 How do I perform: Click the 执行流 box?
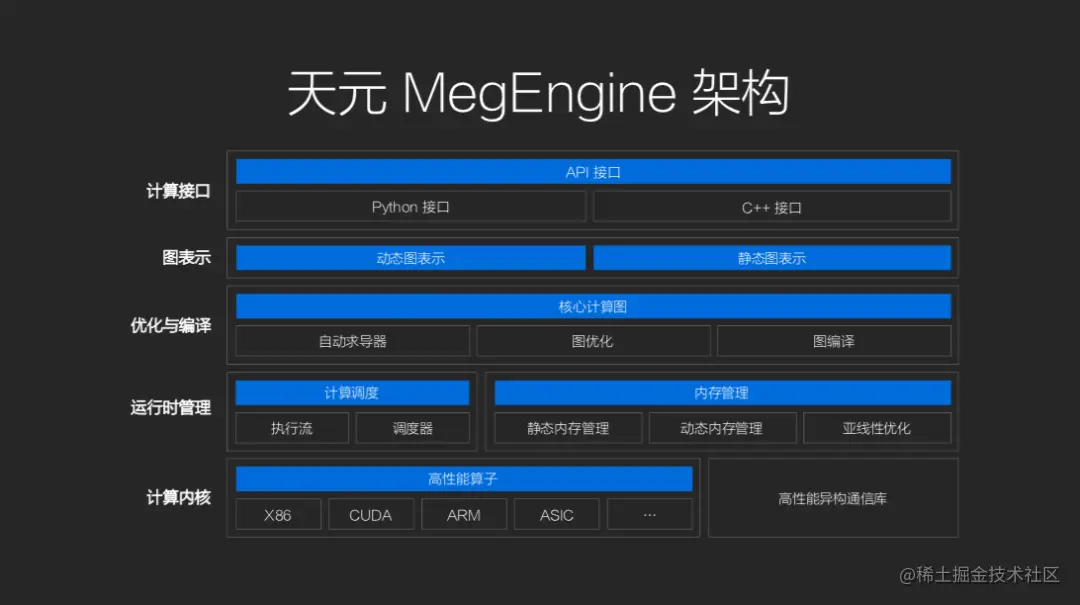click(x=292, y=428)
